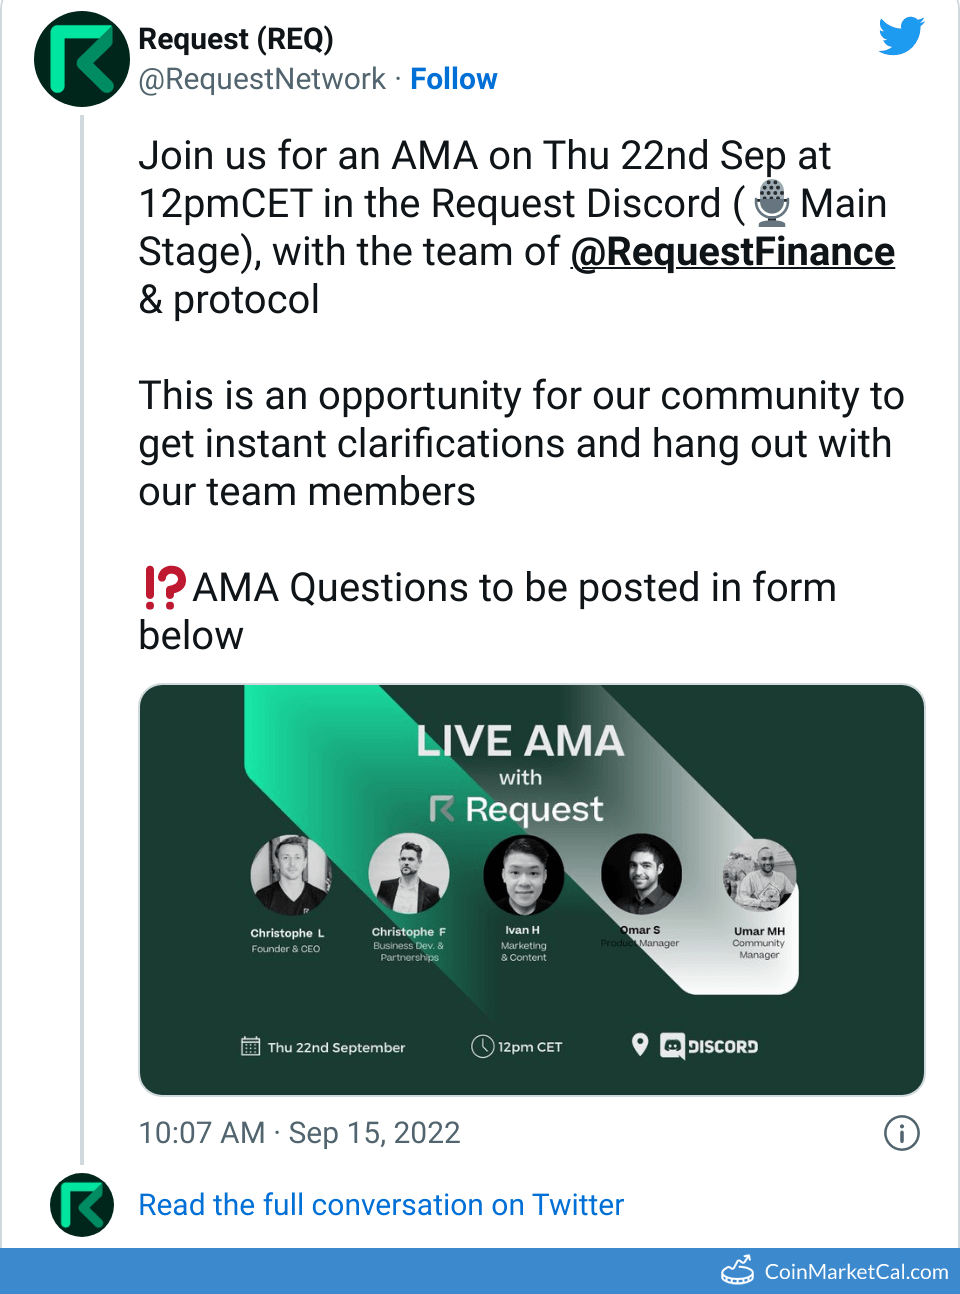Click the clock icon beside 12pm CET

click(482, 1046)
